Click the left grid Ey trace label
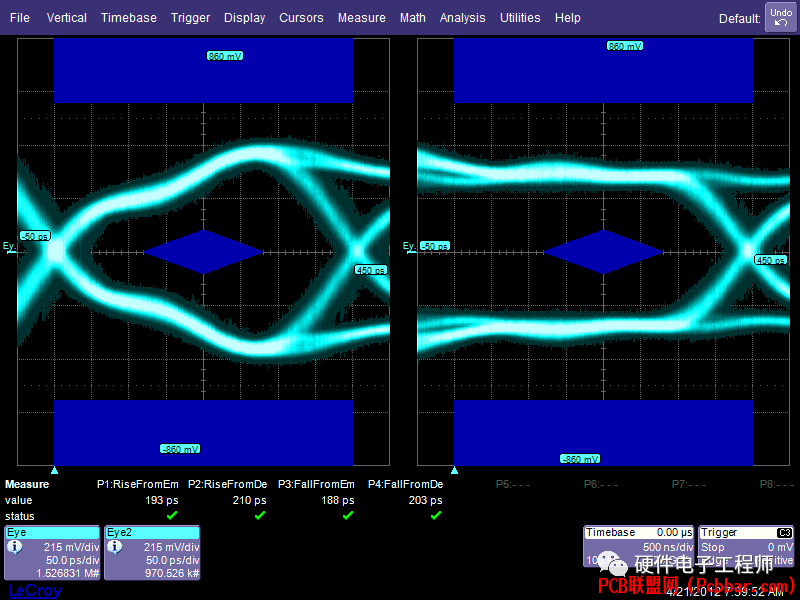The image size is (800, 600). click(9, 246)
